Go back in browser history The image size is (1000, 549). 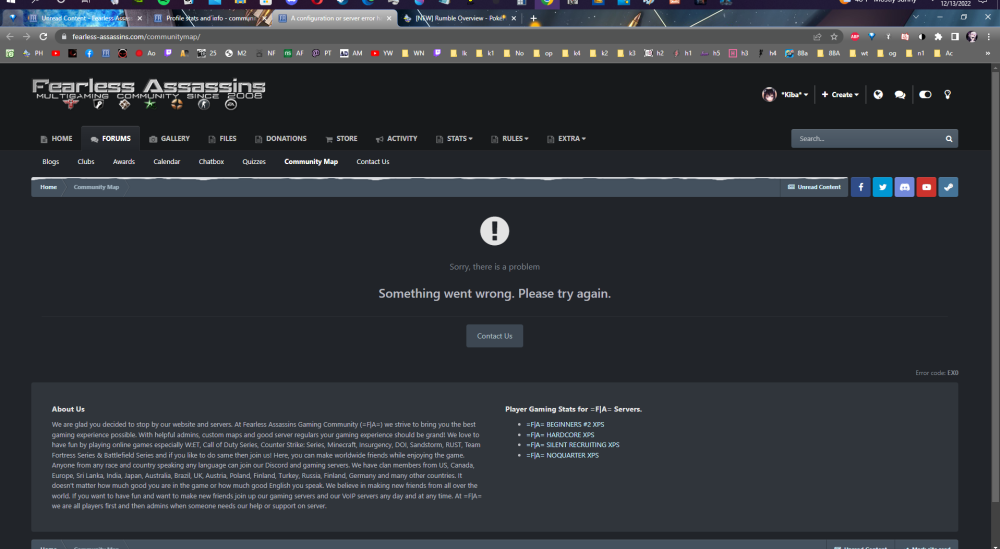tap(10, 36)
